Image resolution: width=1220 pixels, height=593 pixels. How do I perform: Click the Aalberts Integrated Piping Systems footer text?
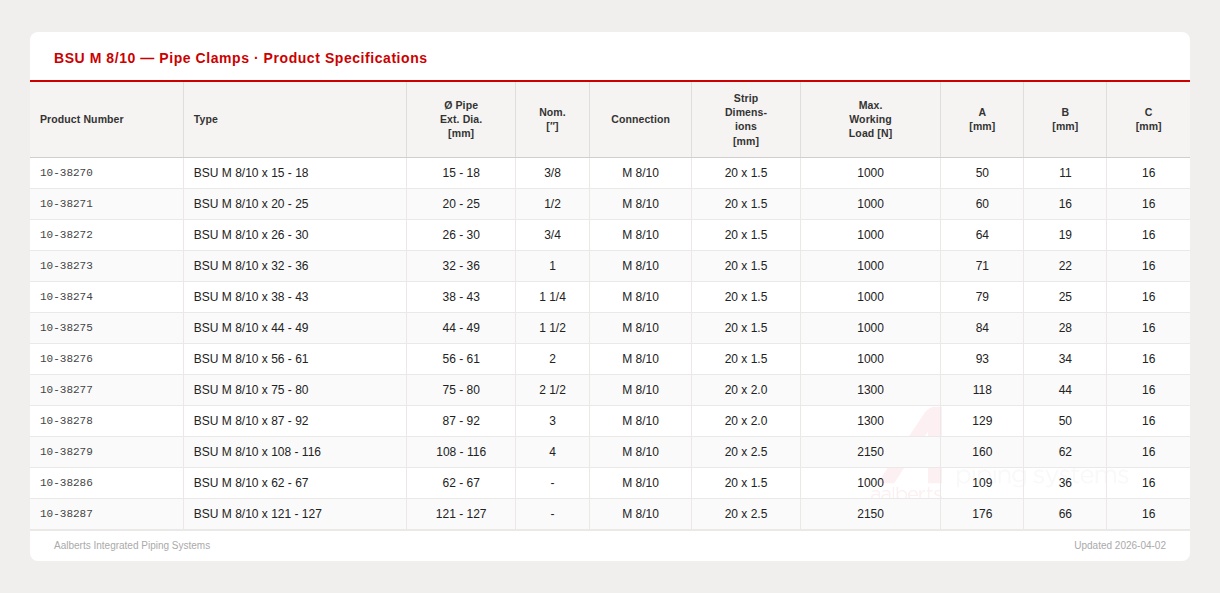(x=132, y=545)
